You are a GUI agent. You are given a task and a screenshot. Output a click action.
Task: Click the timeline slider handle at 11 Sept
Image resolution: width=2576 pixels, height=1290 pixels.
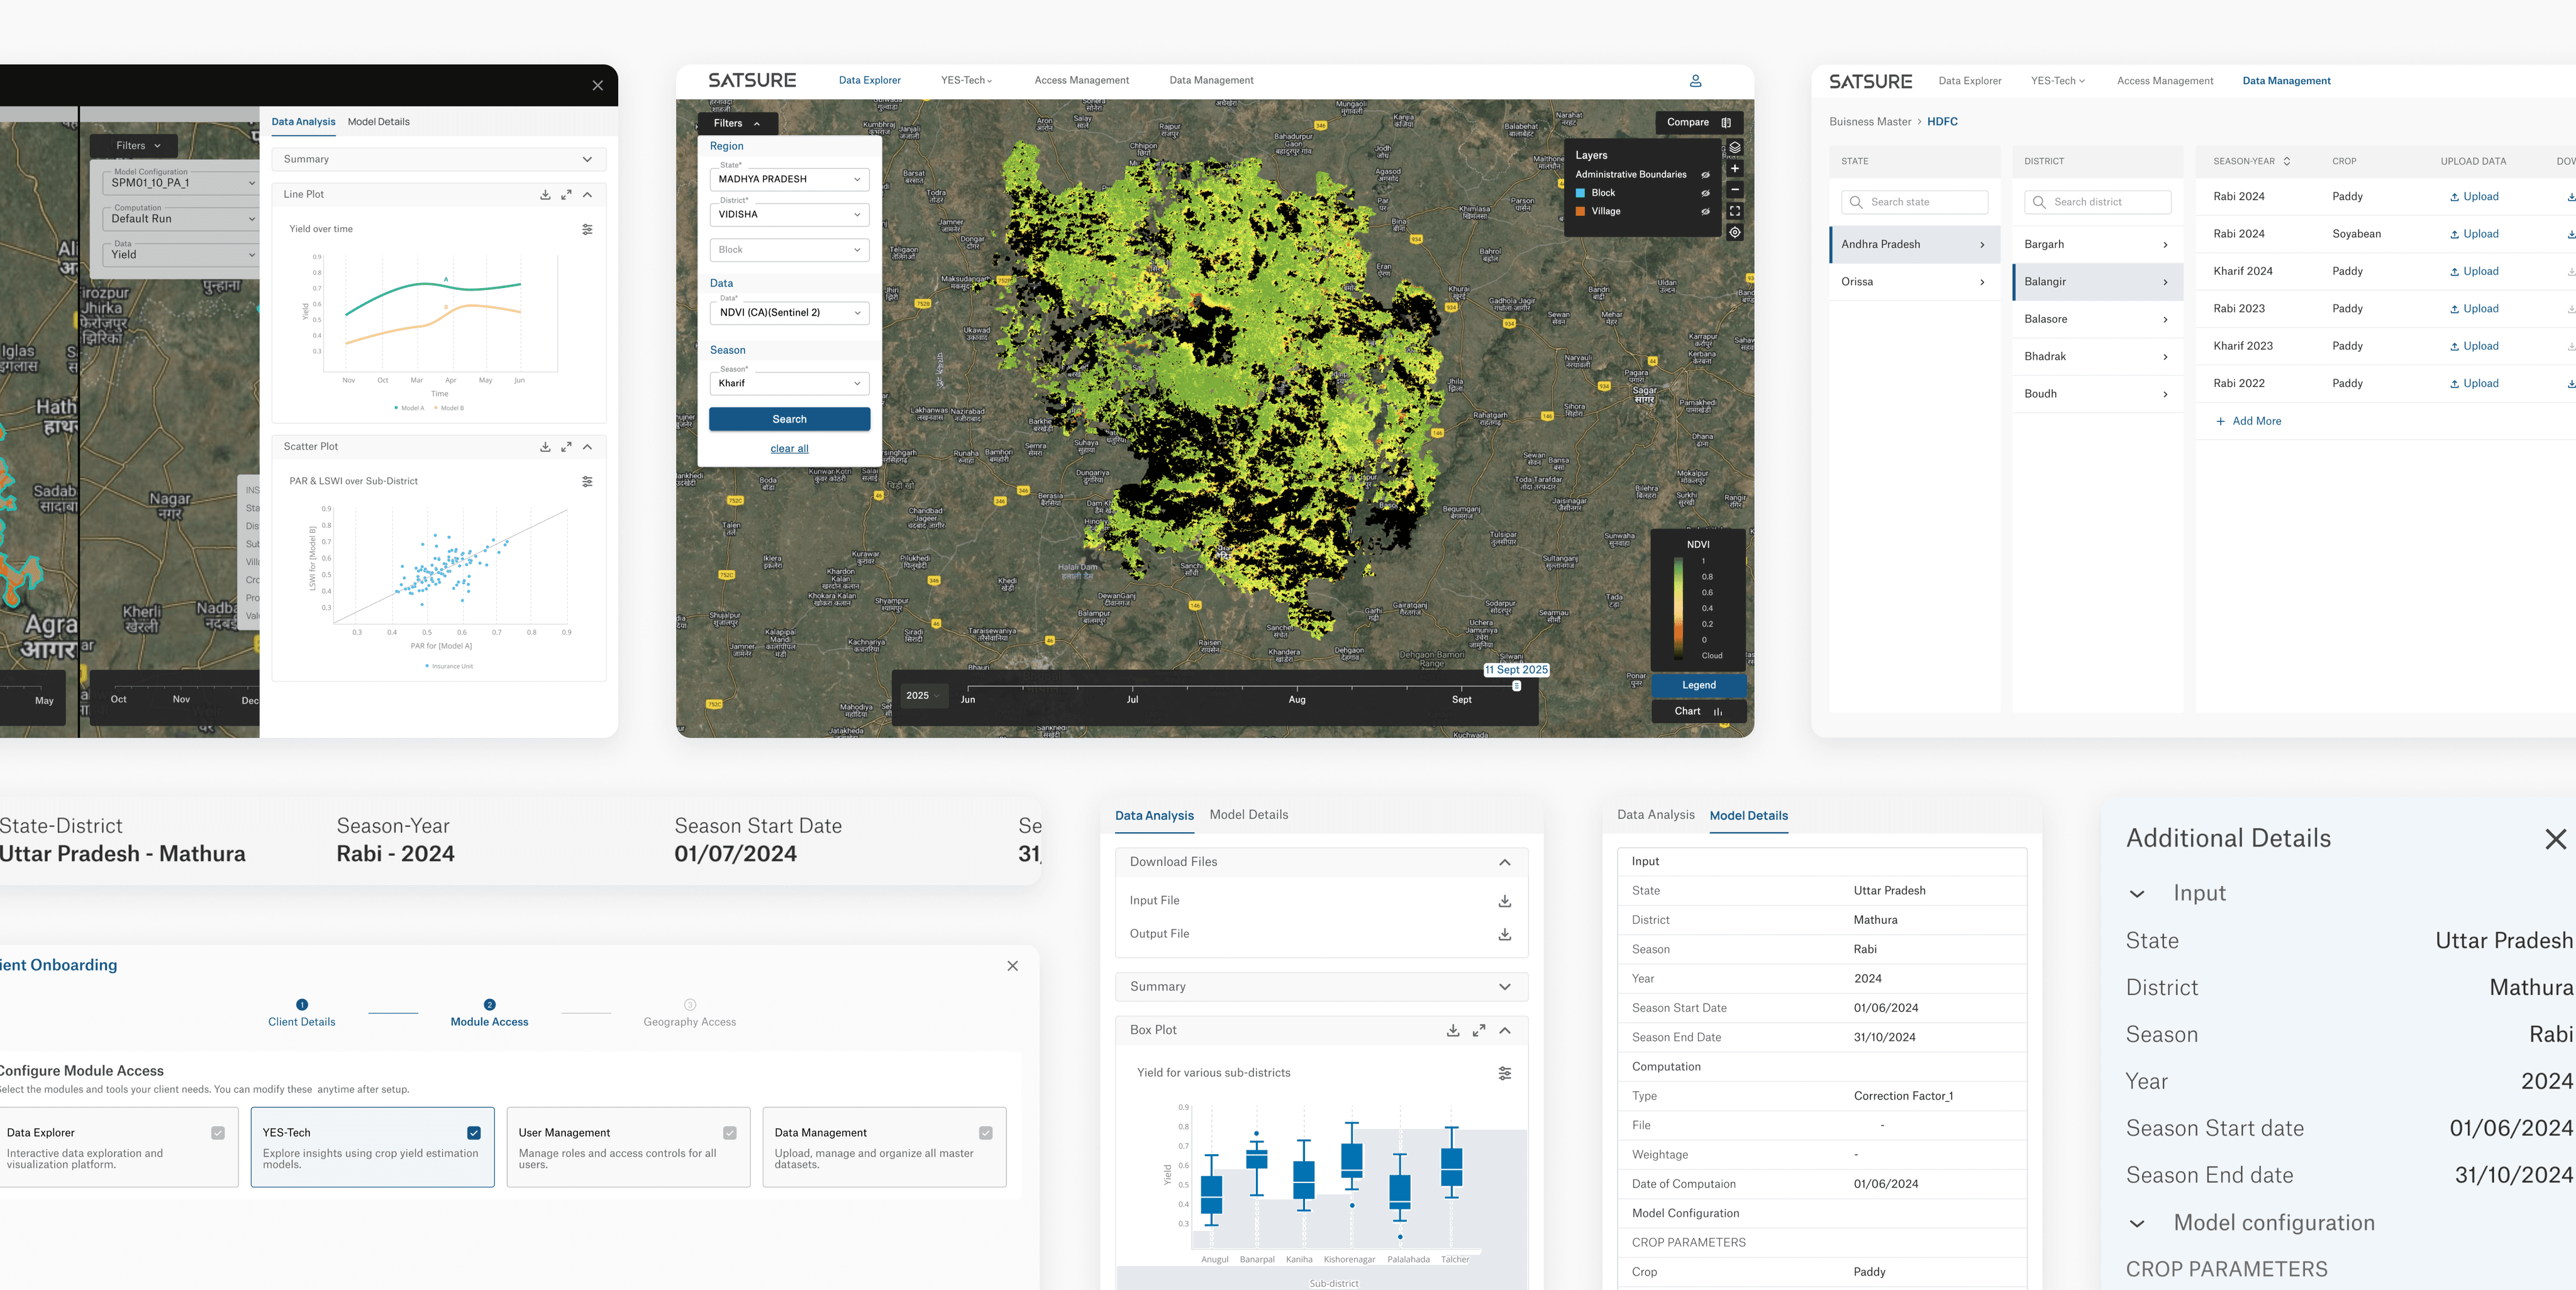tap(1516, 686)
